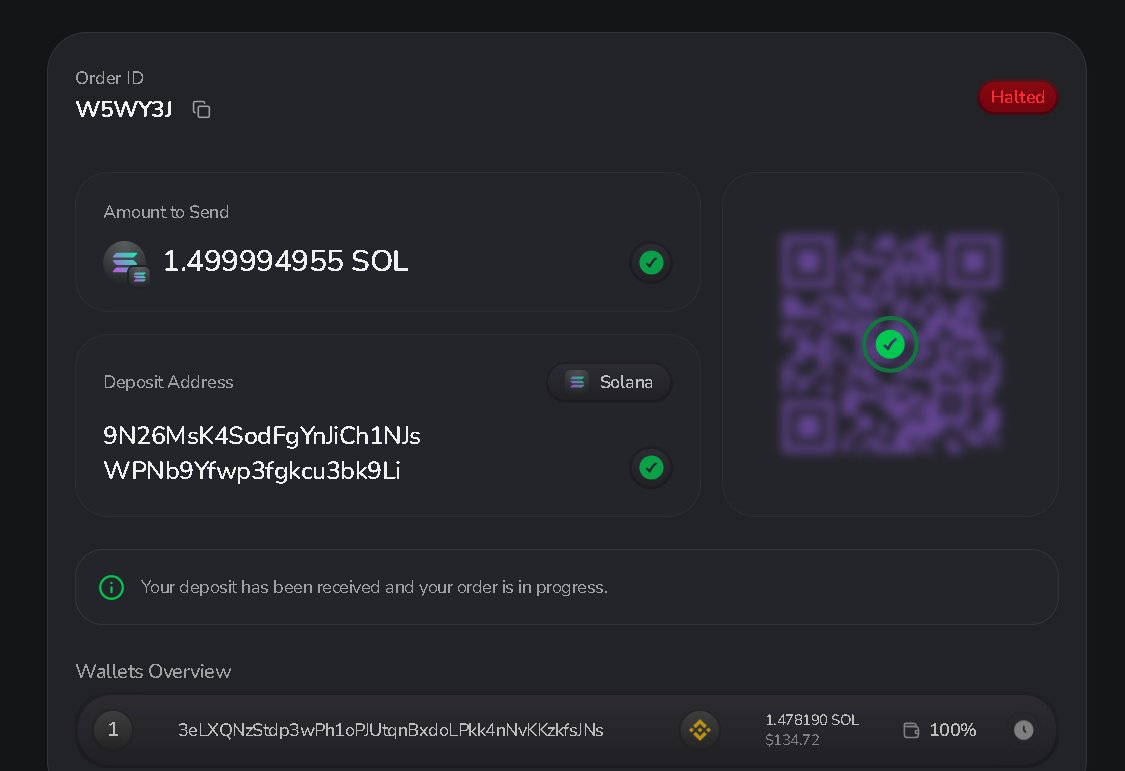Image resolution: width=1125 pixels, height=771 pixels.
Task: Click wallet number 1 badge
Action: (113, 729)
